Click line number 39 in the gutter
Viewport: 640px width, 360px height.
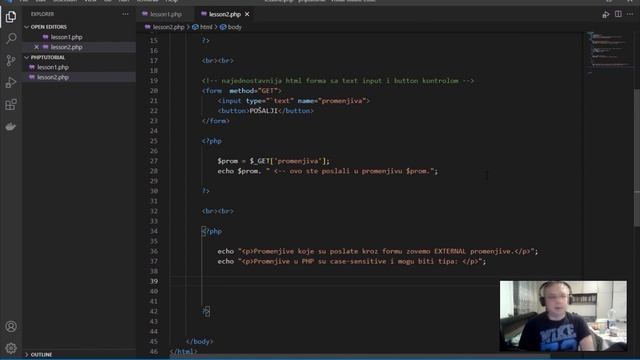tap(153, 281)
